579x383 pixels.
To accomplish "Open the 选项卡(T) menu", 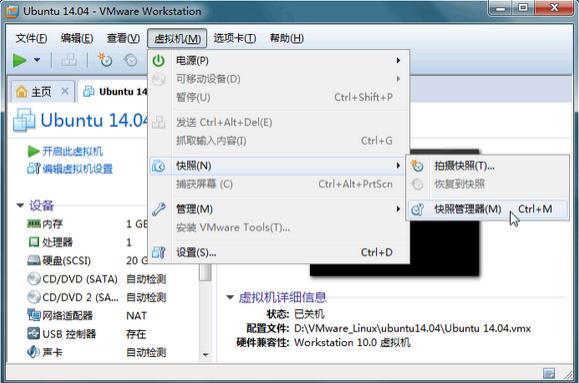I will point(234,38).
